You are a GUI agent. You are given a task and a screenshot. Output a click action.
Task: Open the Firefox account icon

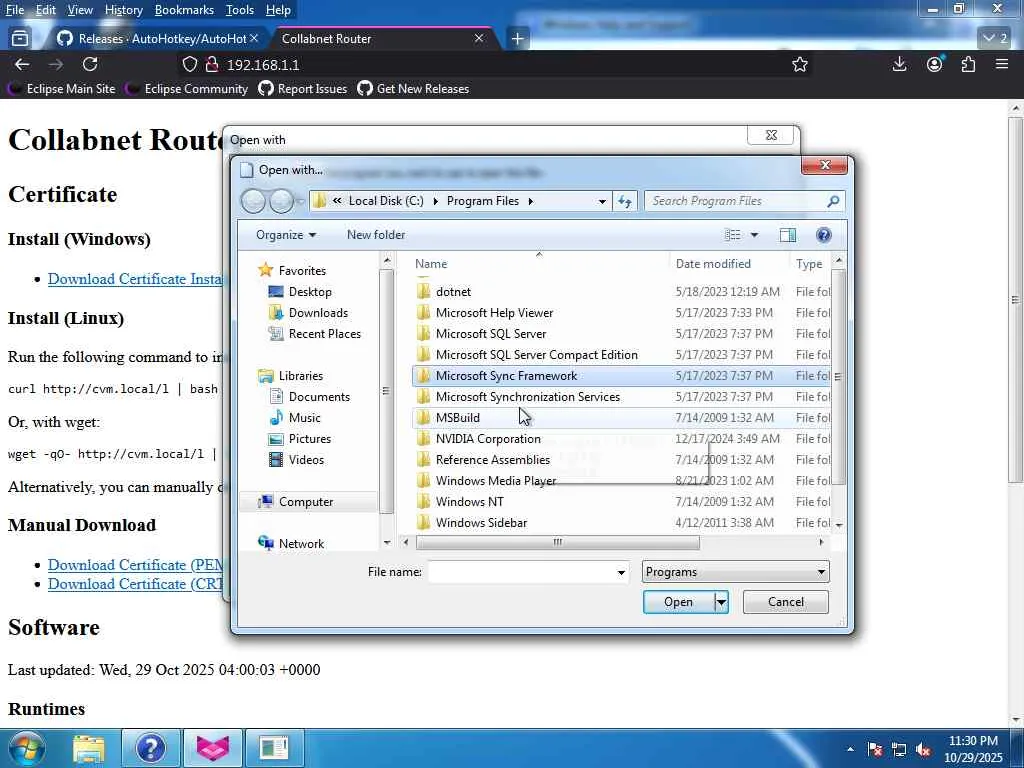point(935,64)
